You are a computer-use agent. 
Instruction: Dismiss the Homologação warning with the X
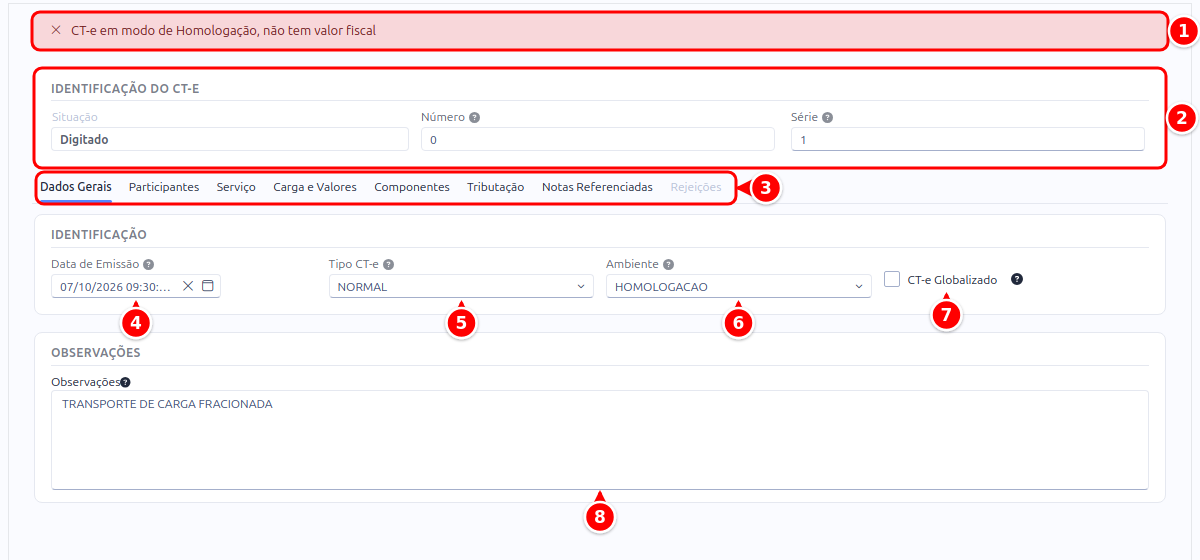pyautogui.click(x=56, y=30)
